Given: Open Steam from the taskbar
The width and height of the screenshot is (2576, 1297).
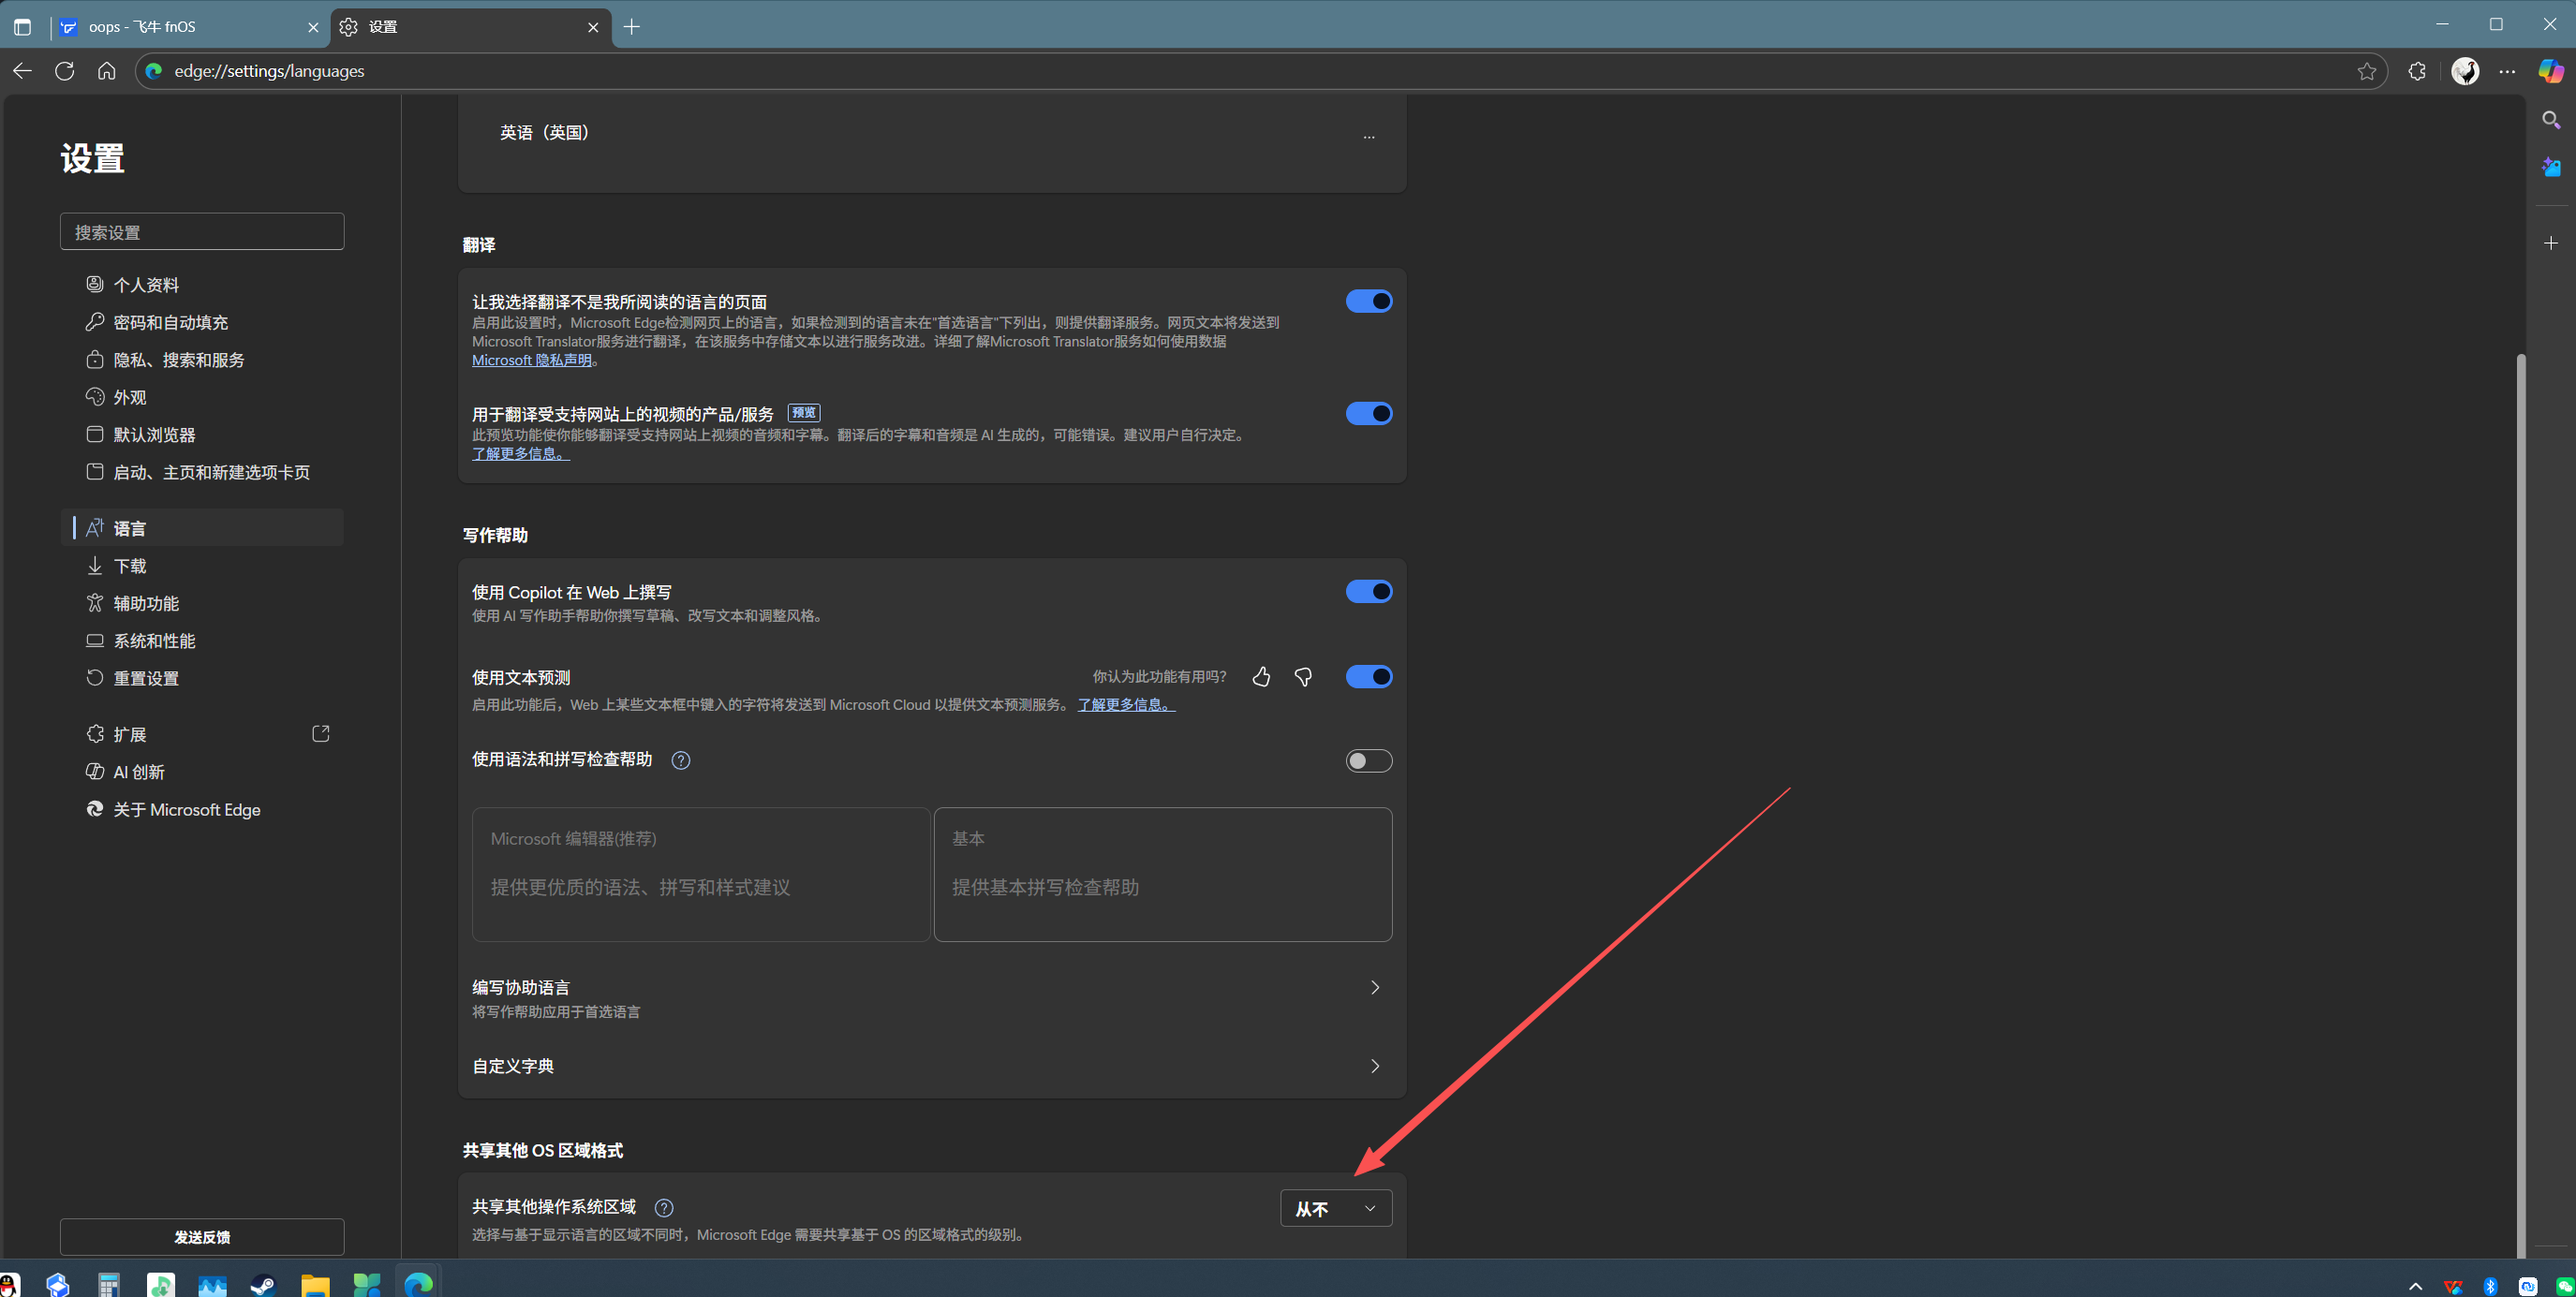Looking at the screenshot, I should (263, 1284).
